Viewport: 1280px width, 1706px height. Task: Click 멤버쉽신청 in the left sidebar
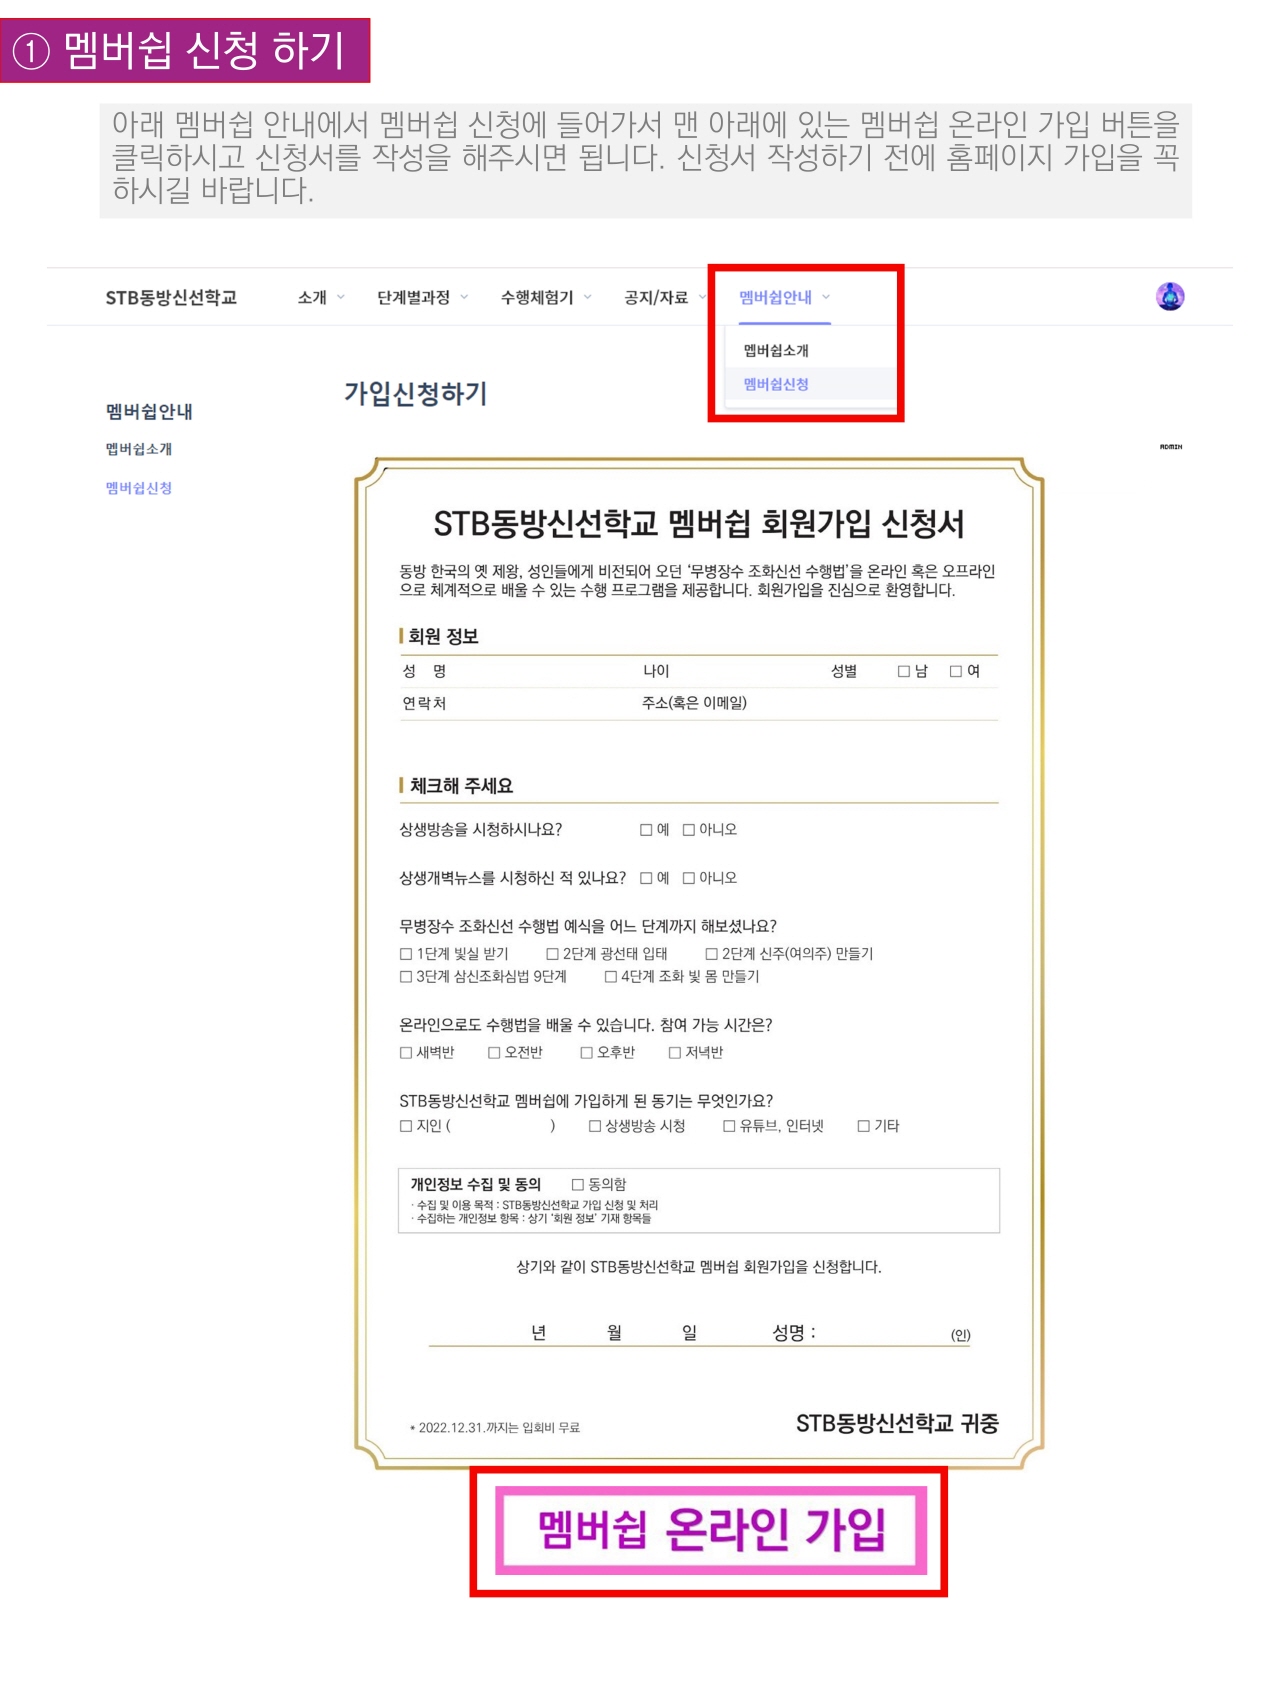(139, 489)
